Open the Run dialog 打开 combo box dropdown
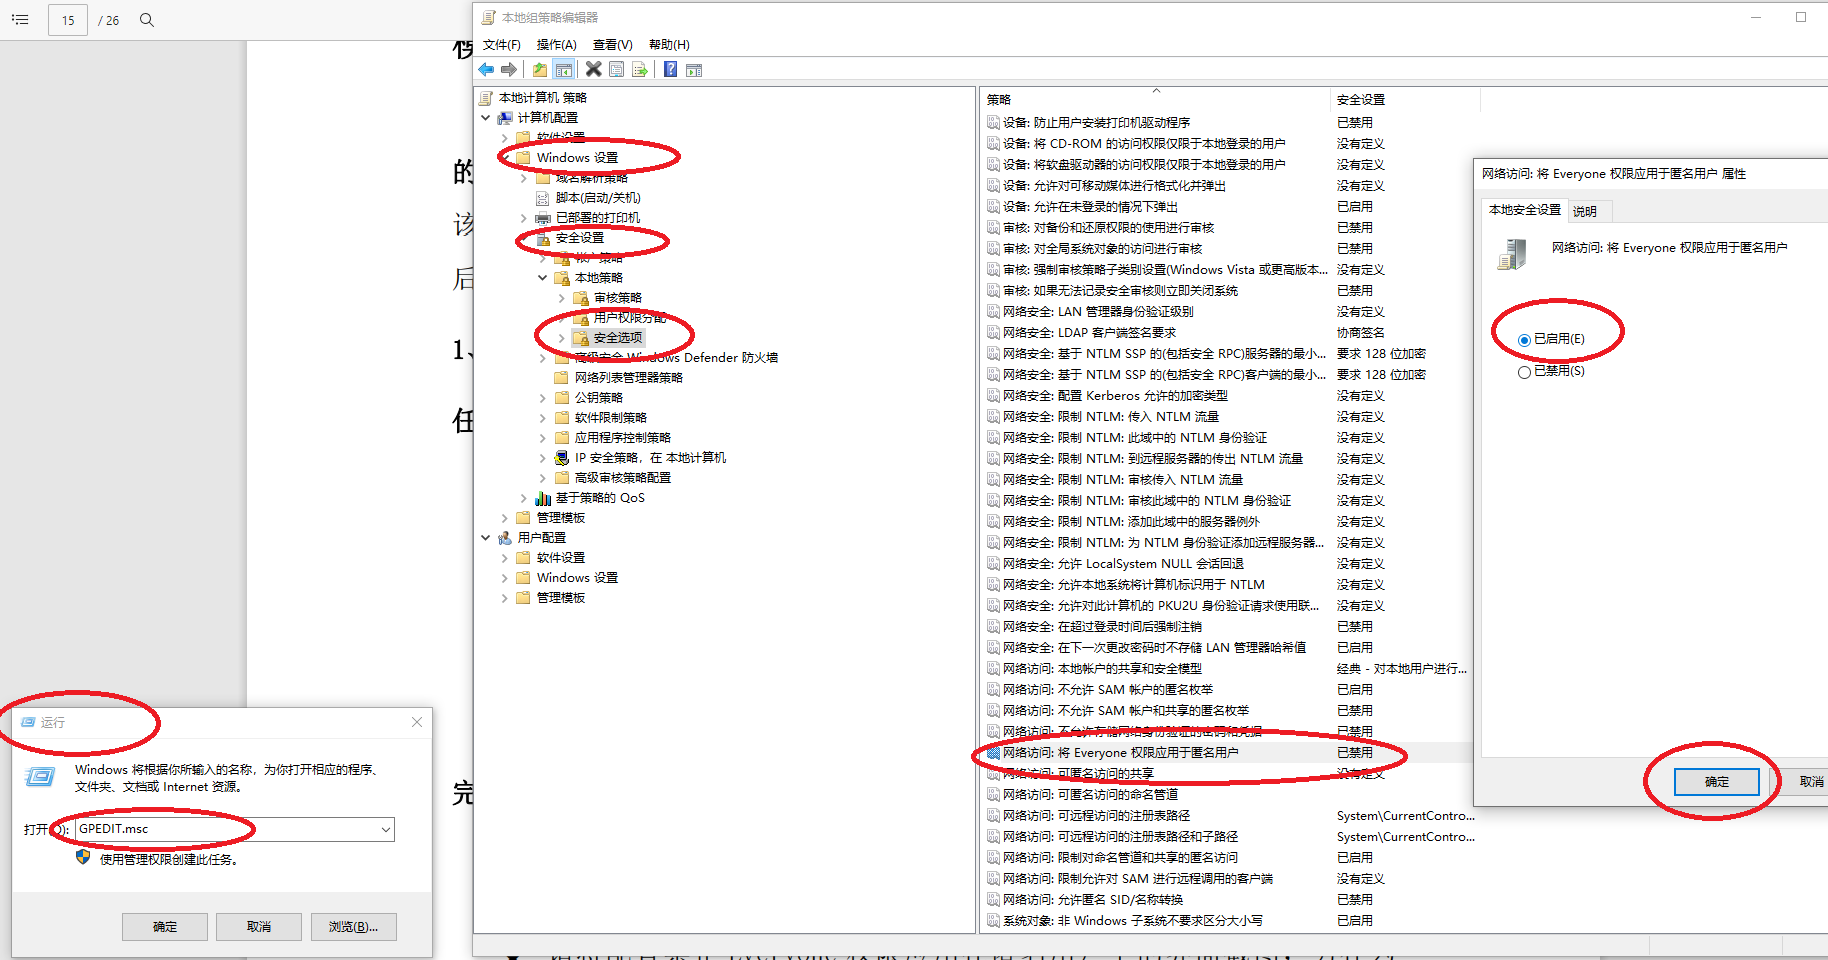 pos(385,829)
